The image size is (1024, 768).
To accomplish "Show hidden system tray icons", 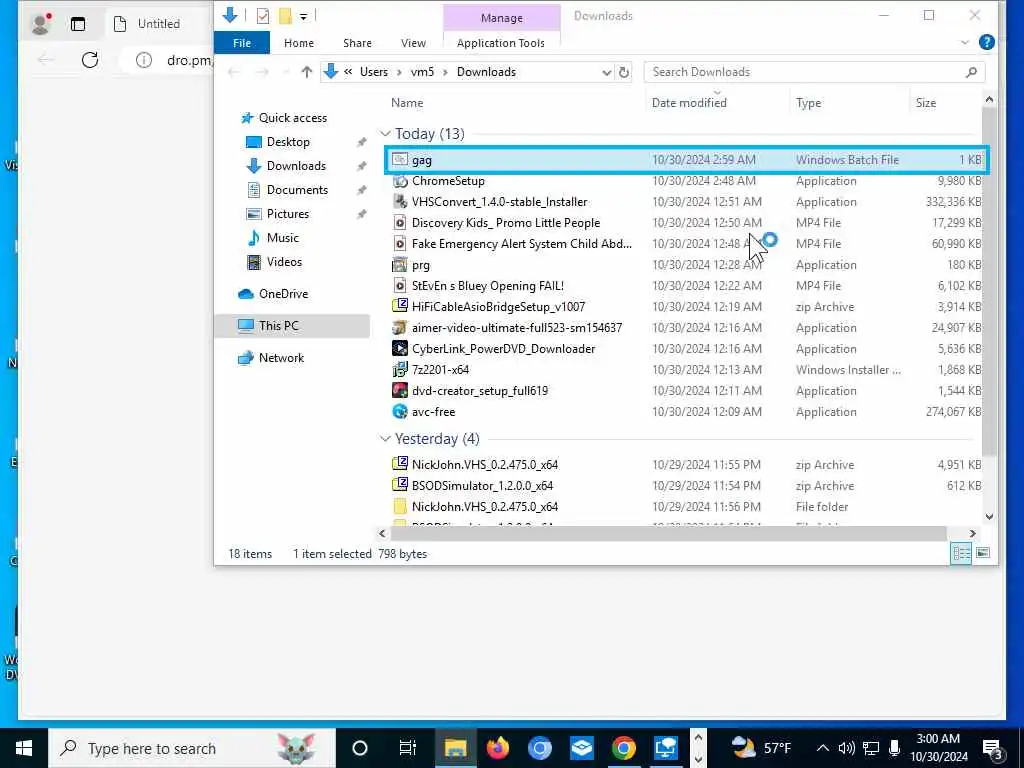I will [823, 748].
